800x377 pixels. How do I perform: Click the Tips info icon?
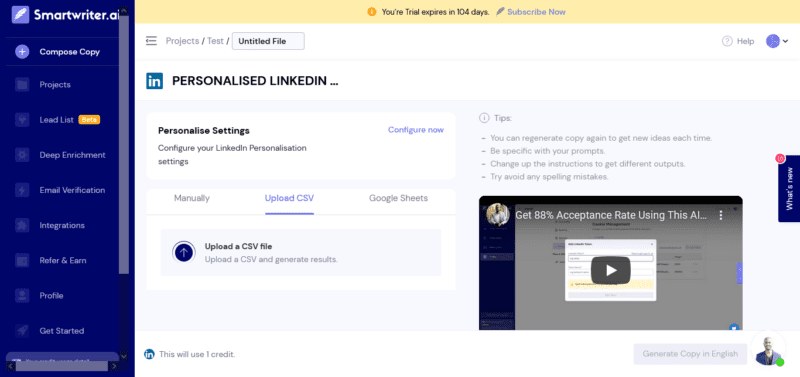pos(484,118)
